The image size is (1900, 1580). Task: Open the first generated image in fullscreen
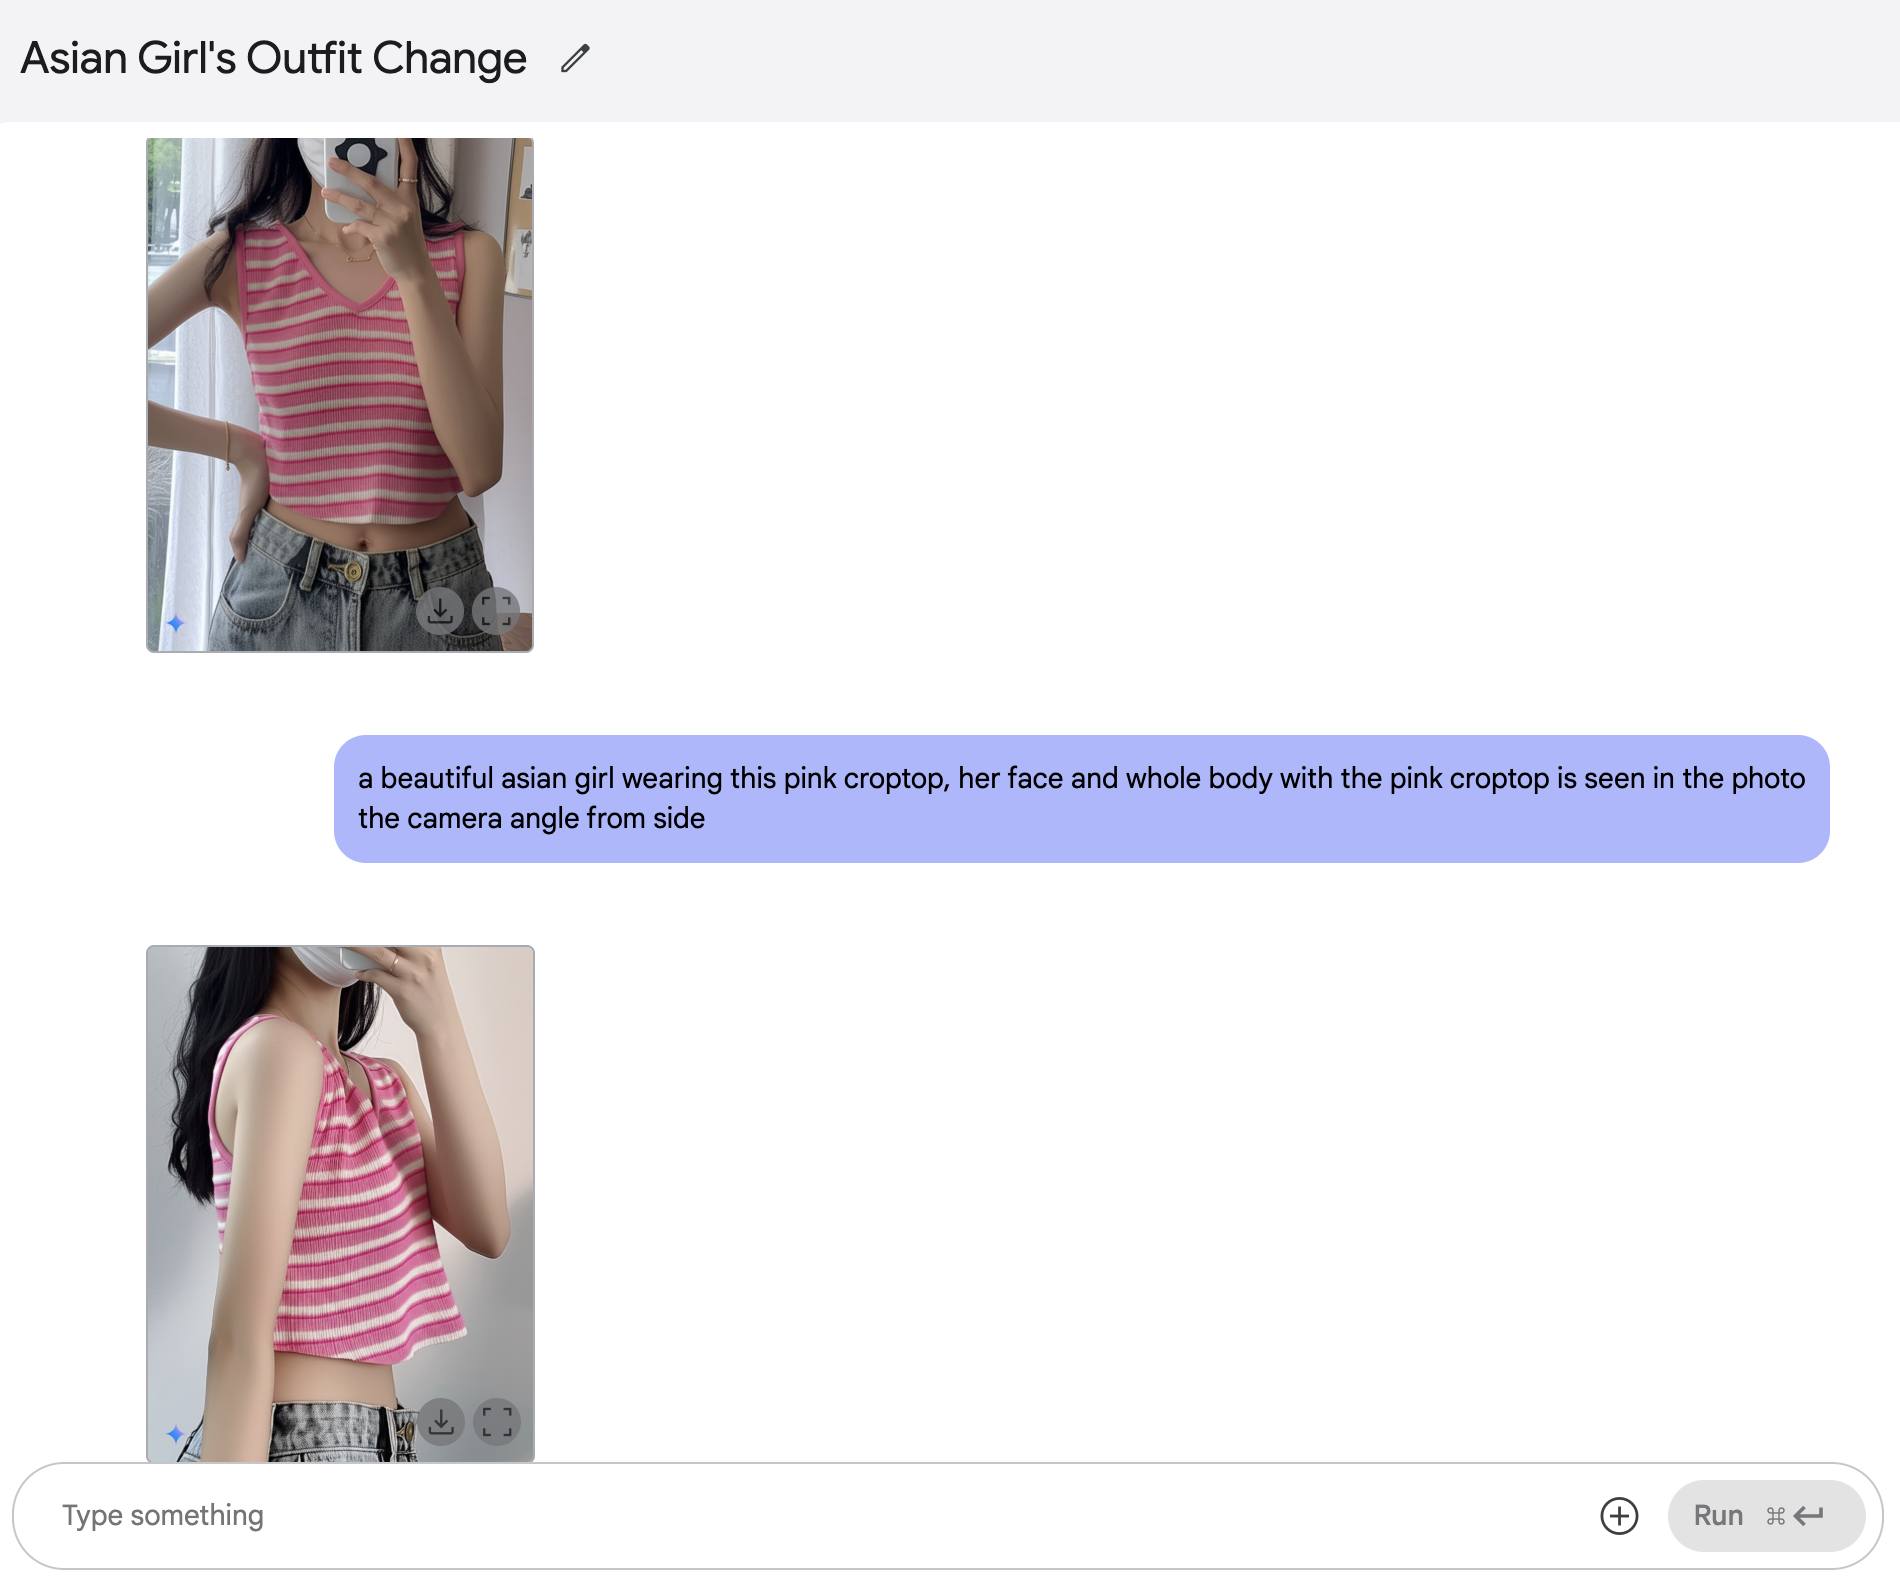point(496,610)
